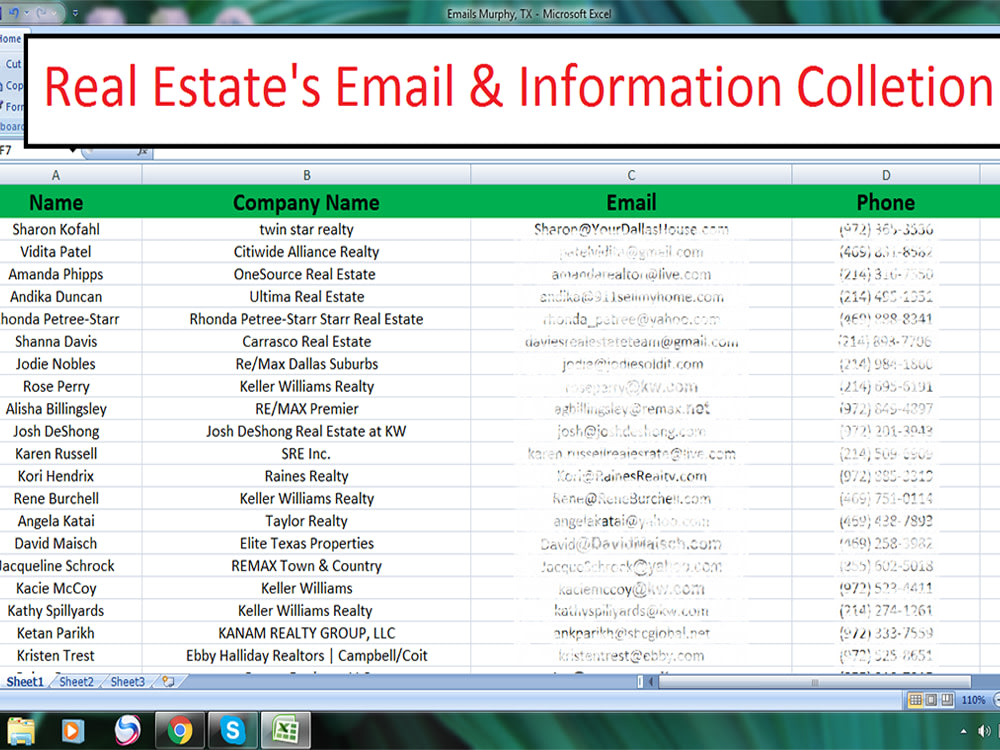Click the volume speaker icon in the tray

point(984,731)
